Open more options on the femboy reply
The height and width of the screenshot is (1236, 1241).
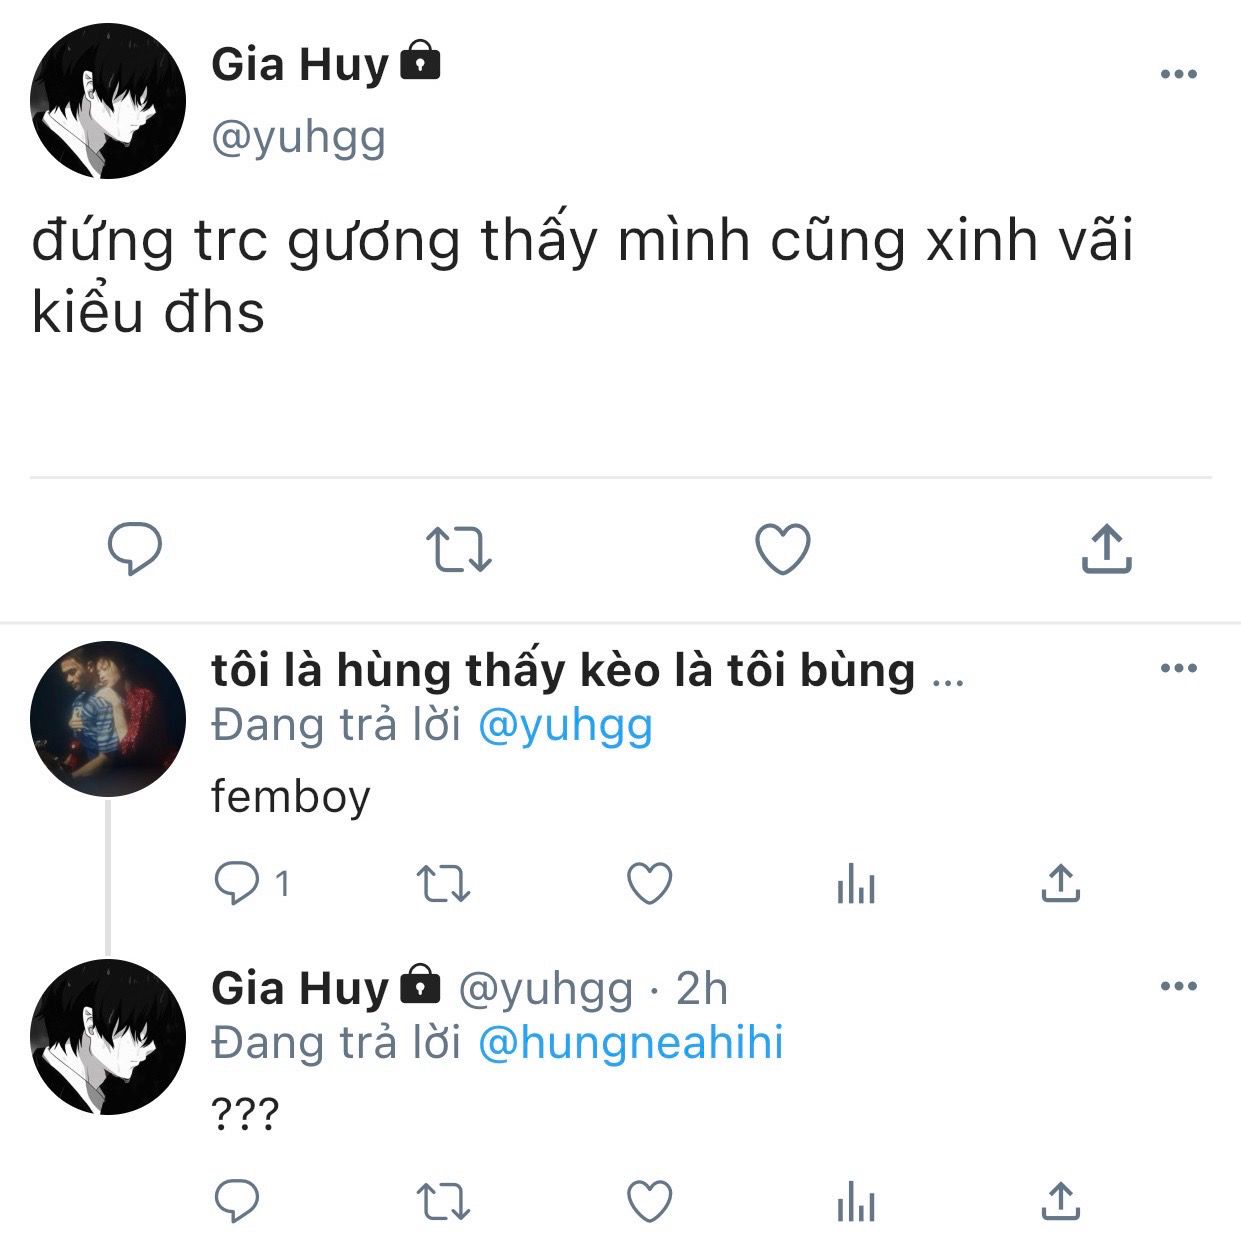coord(1178,668)
